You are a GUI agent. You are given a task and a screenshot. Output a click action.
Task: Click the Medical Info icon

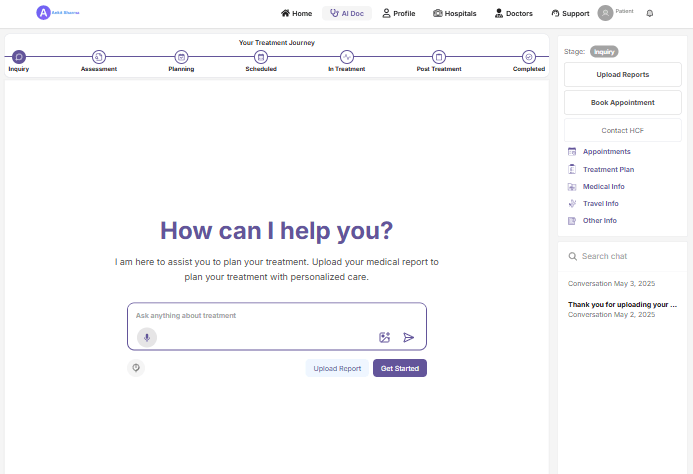(x=572, y=187)
